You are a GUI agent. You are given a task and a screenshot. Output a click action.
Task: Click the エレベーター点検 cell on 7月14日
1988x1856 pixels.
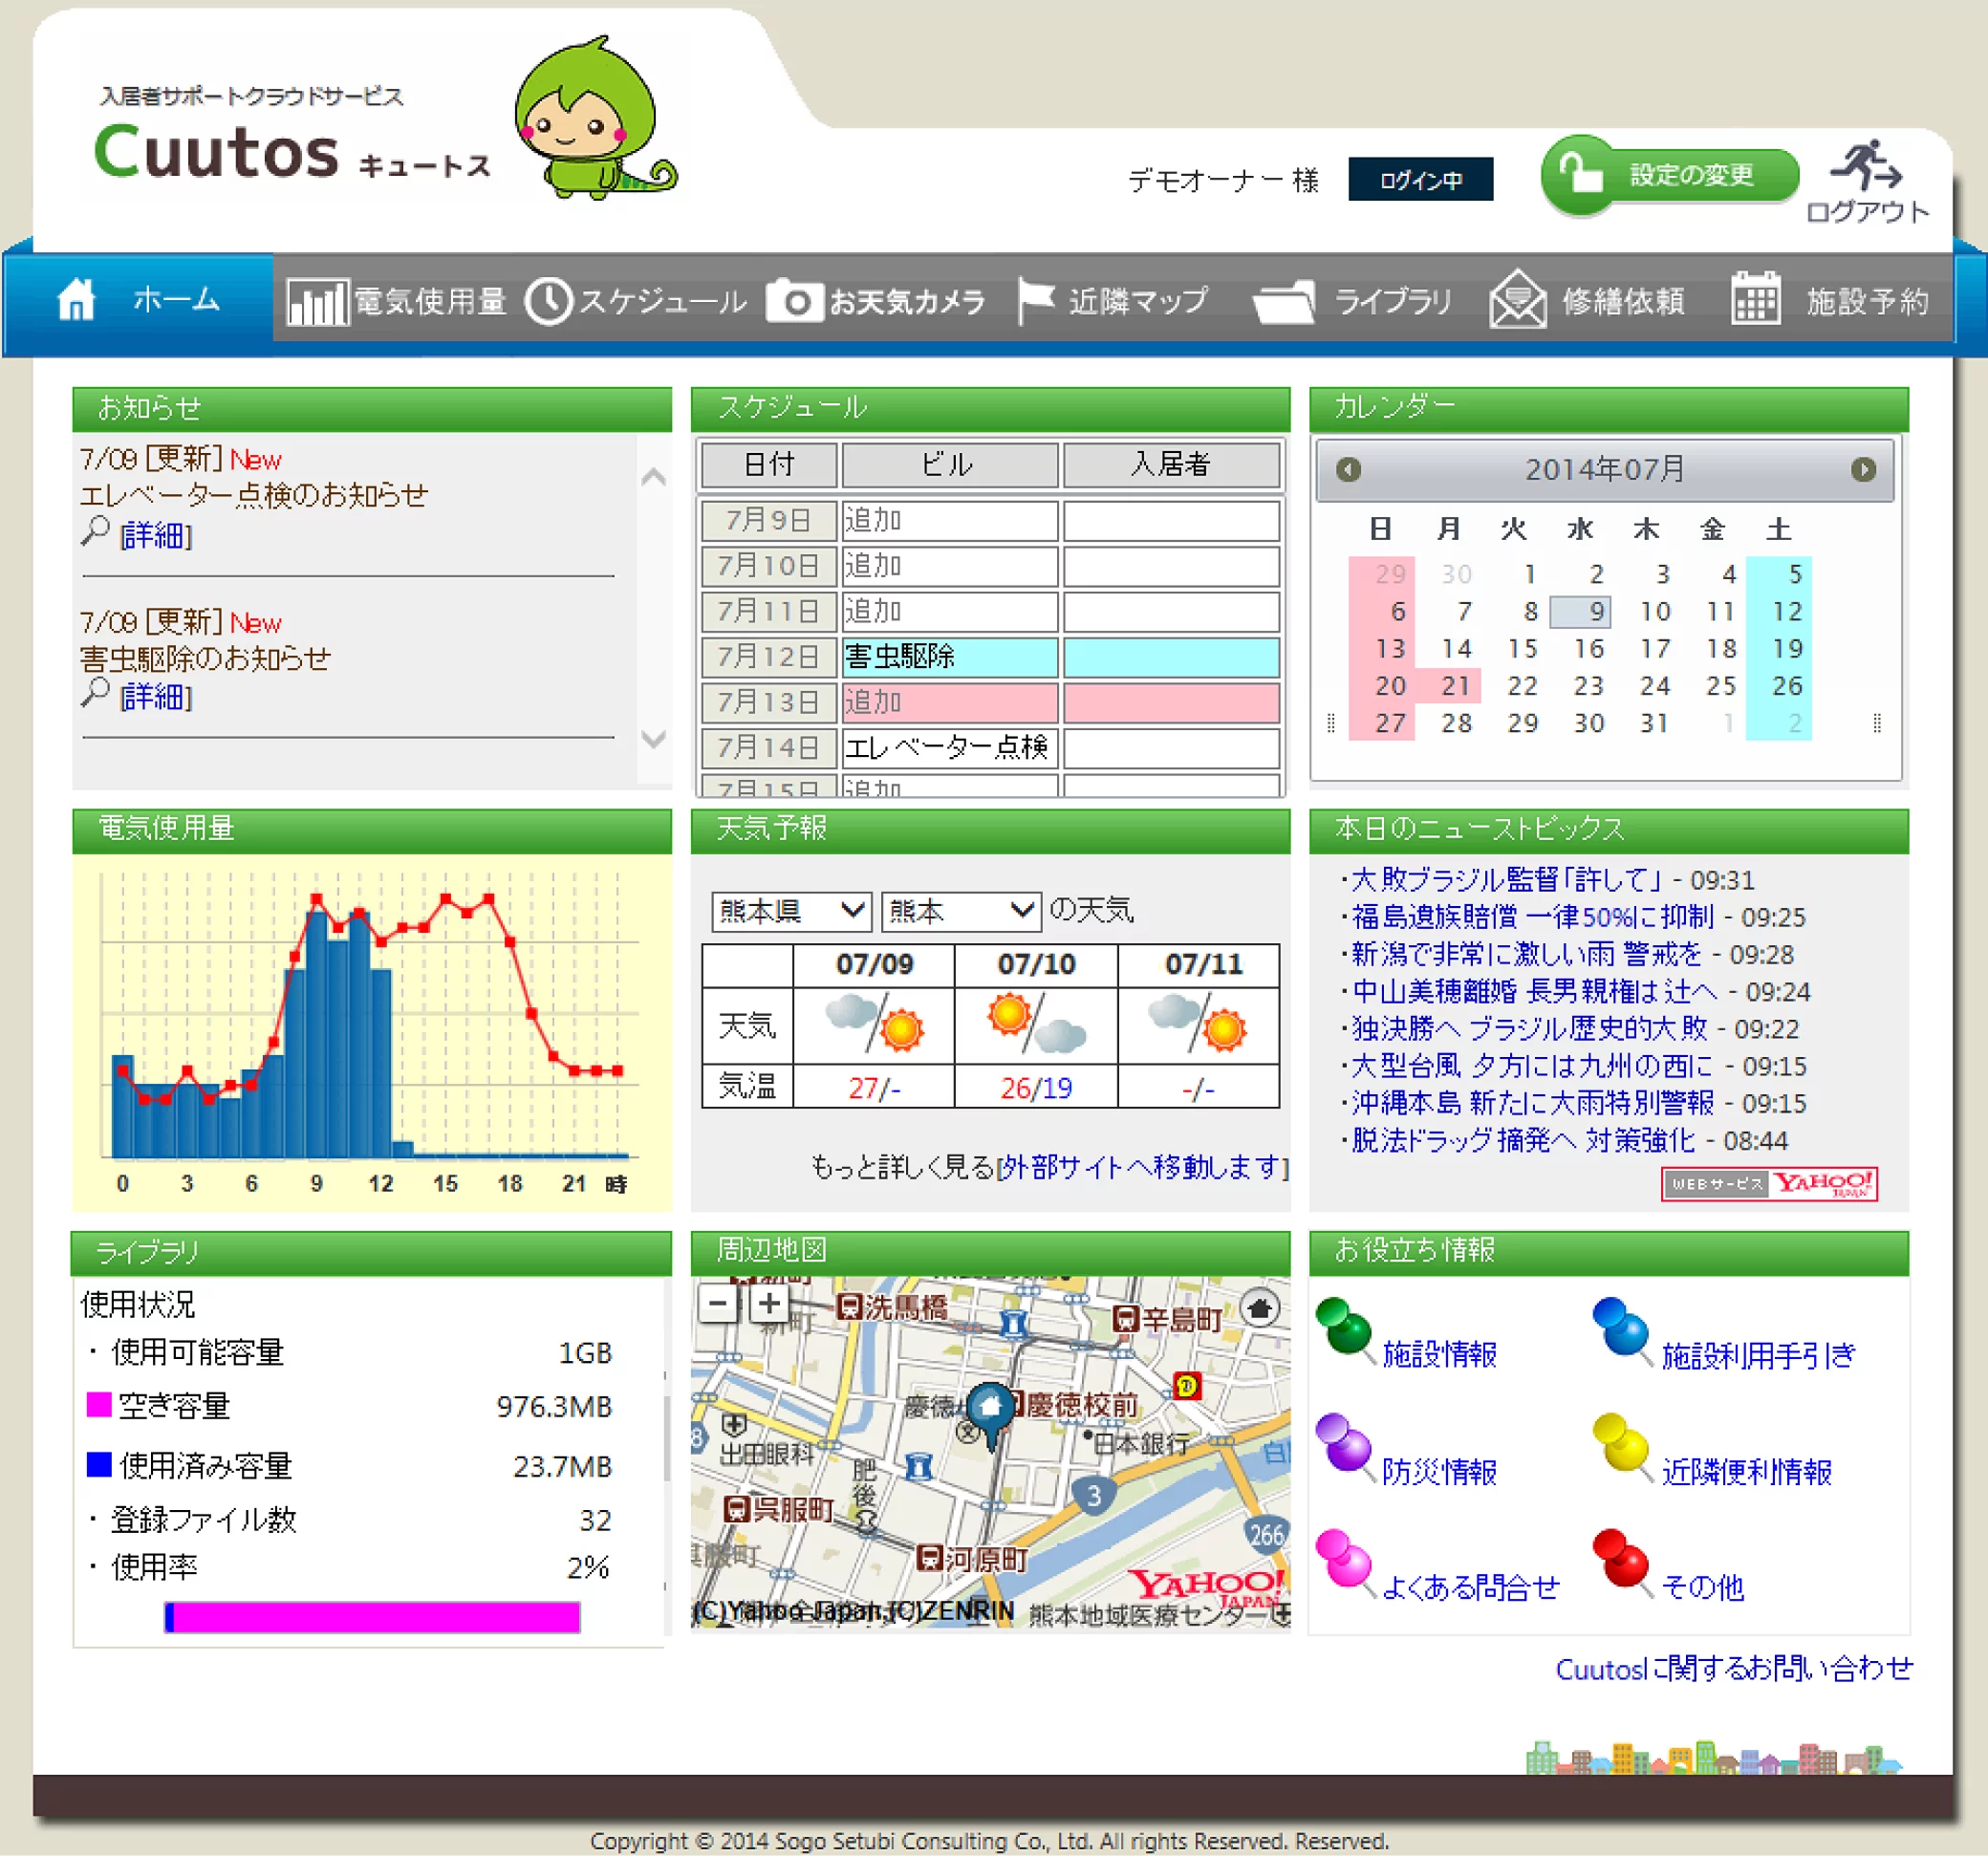tap(949, 747)
